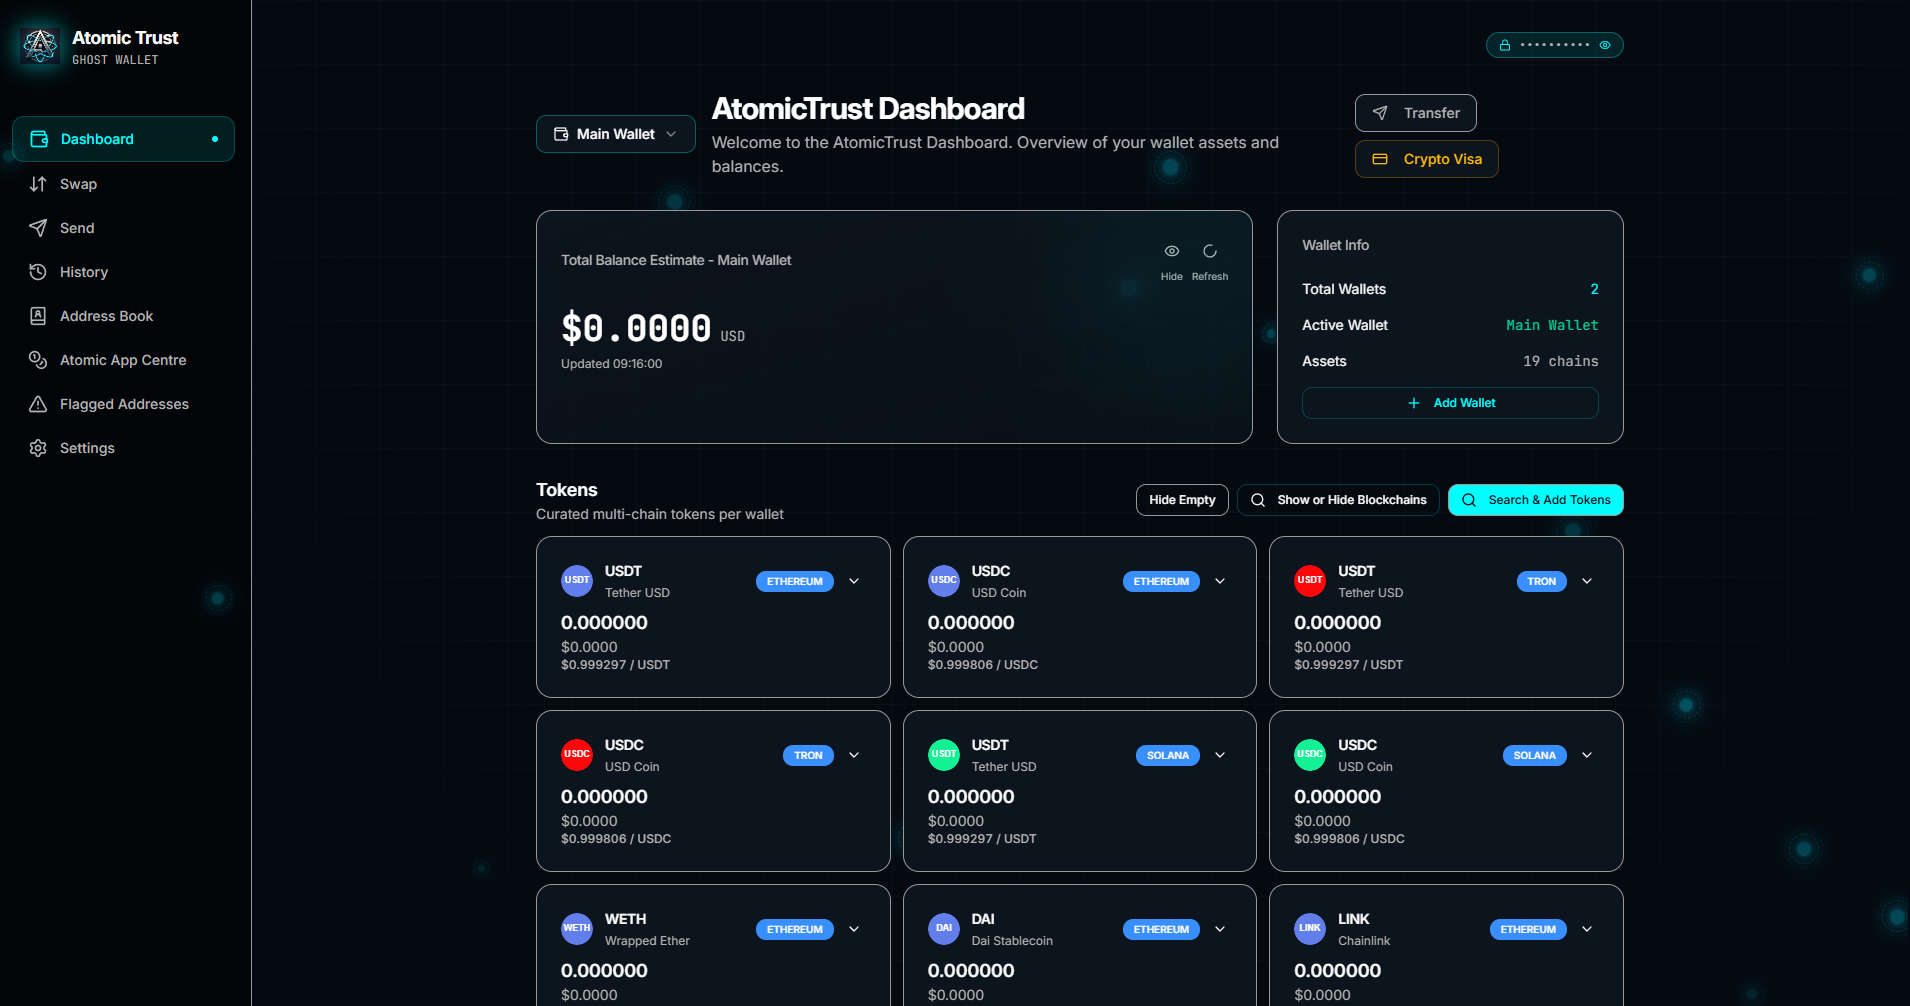Expand the USDC Ethereum card chevron
1910x1006 pixels.
pos(1220,581)
